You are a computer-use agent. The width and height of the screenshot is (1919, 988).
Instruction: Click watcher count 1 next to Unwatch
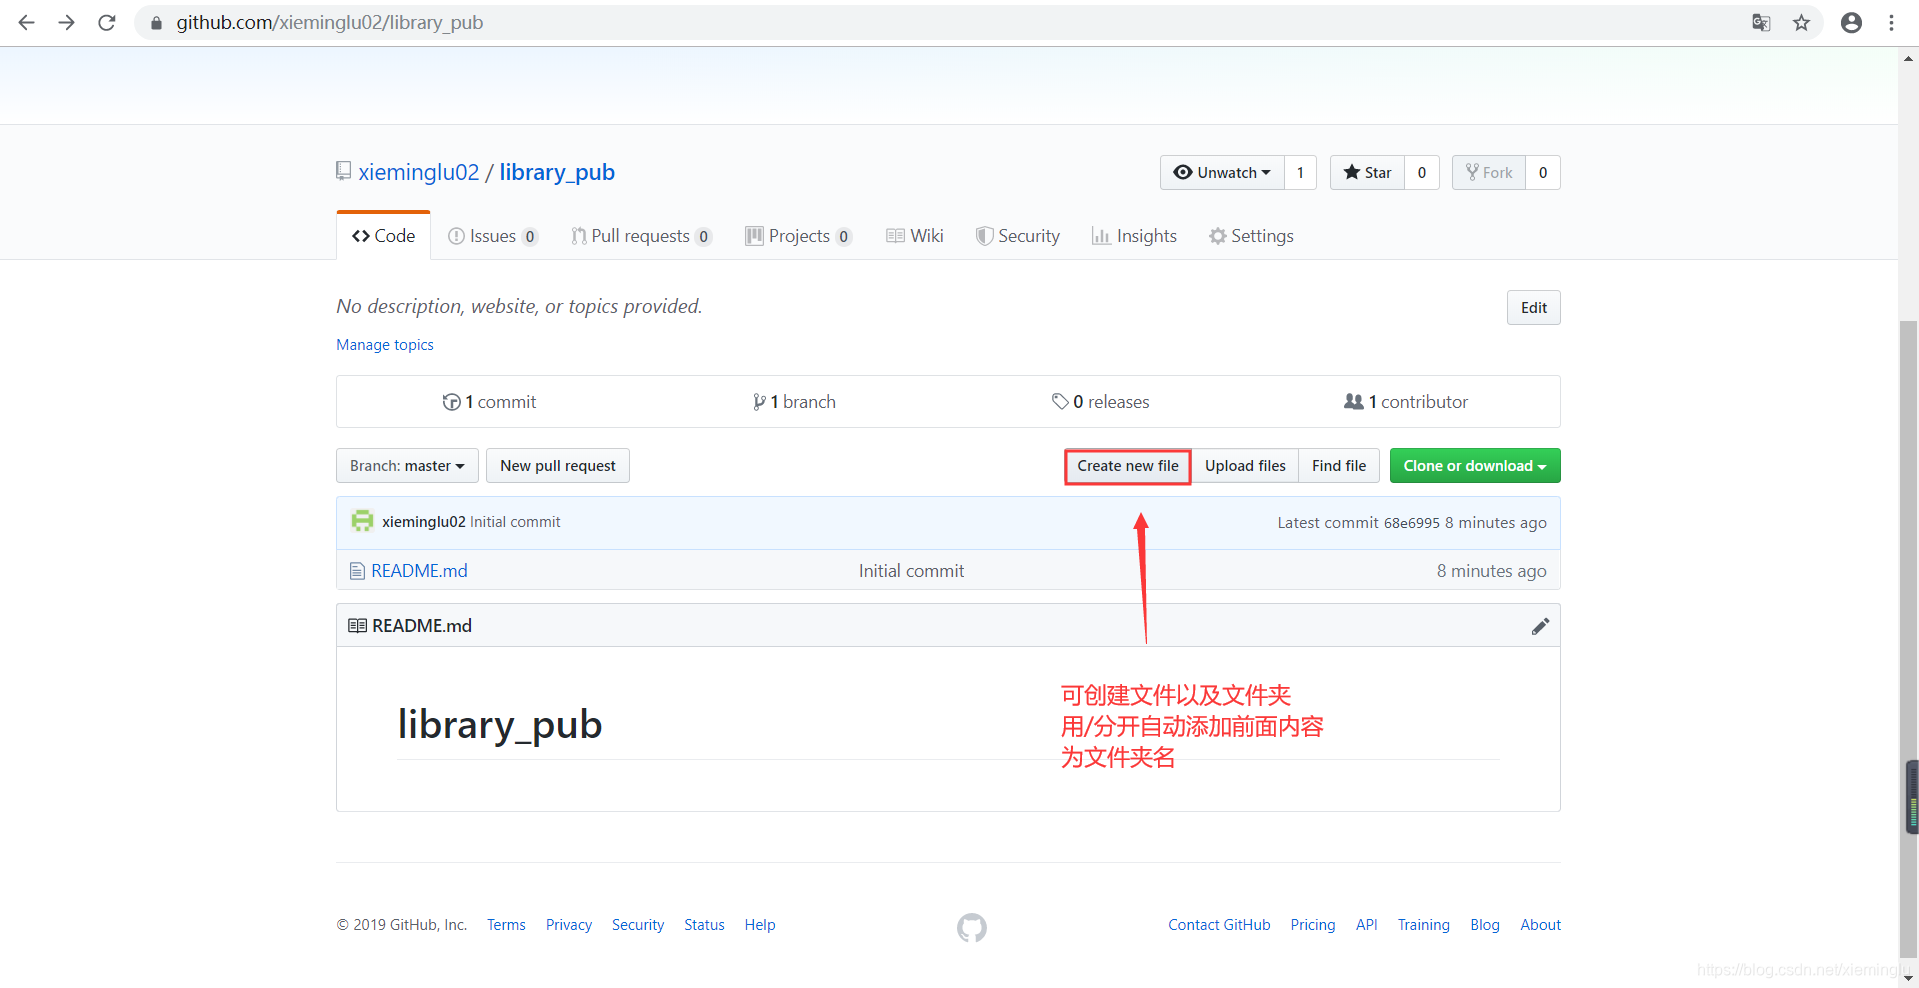point(1300,172)
